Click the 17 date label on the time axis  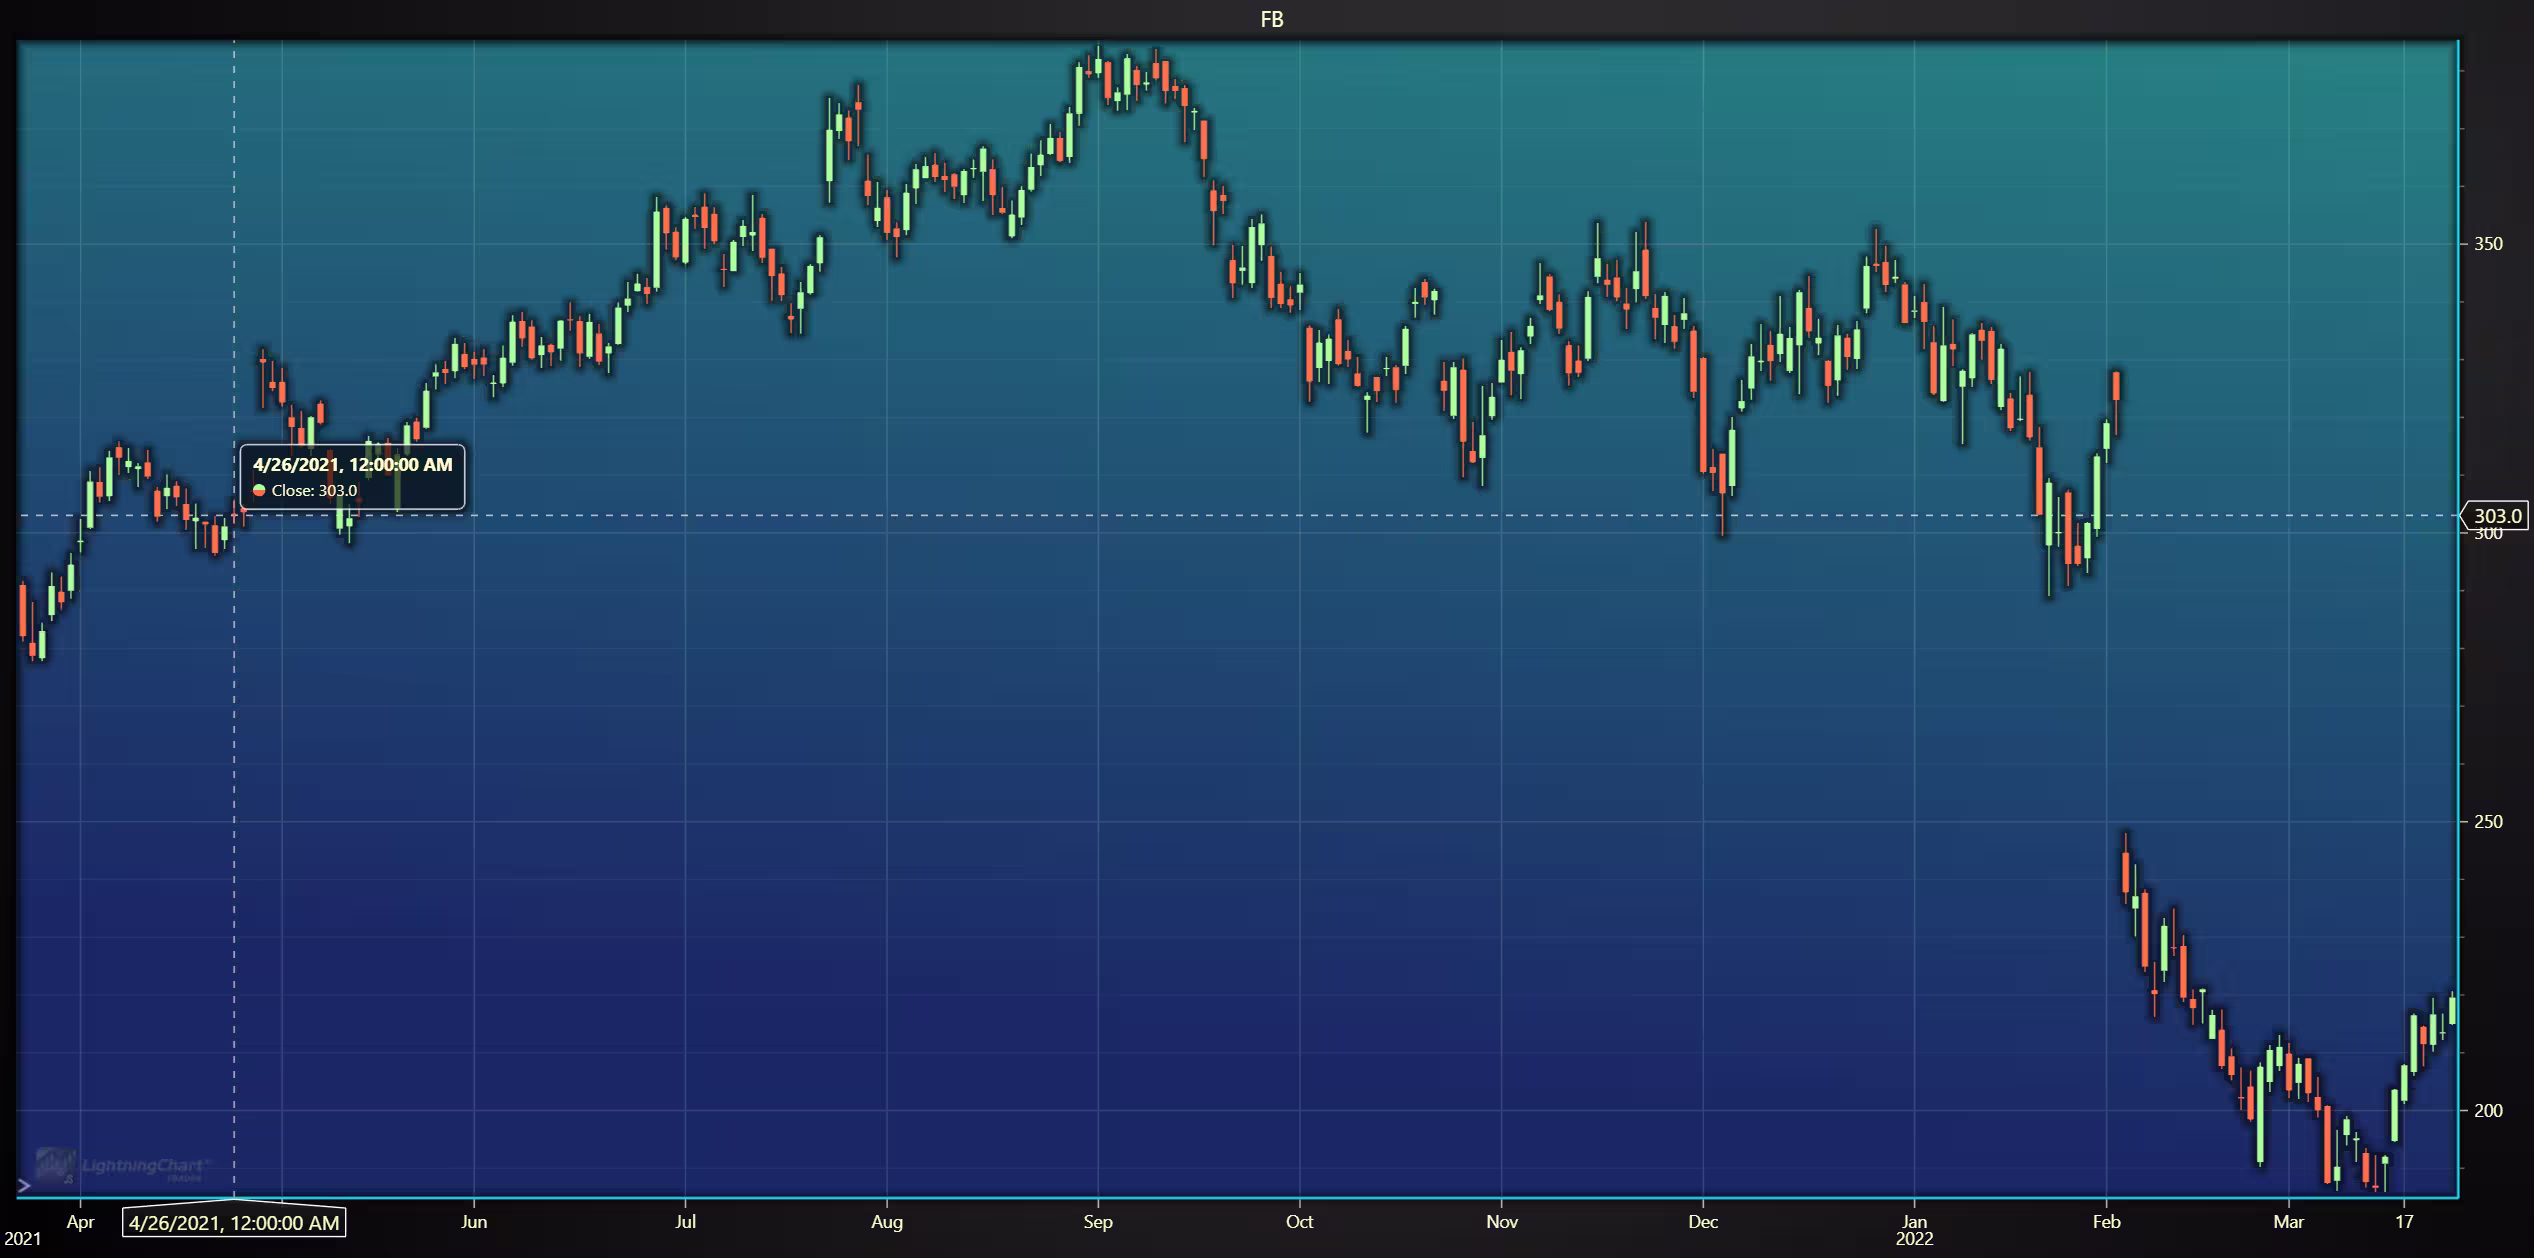(2404, 1222)
